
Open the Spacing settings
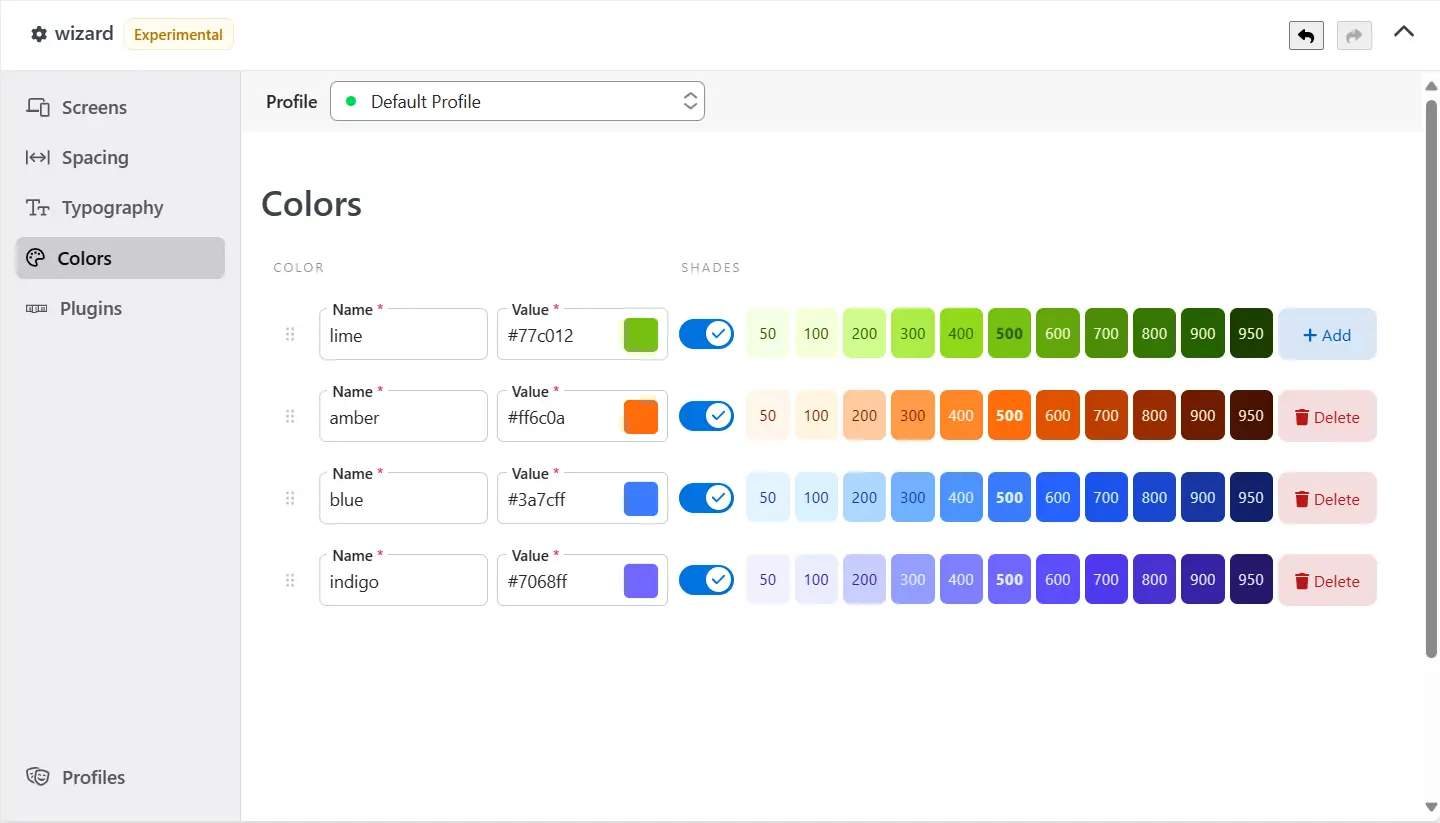pos(94,157)
